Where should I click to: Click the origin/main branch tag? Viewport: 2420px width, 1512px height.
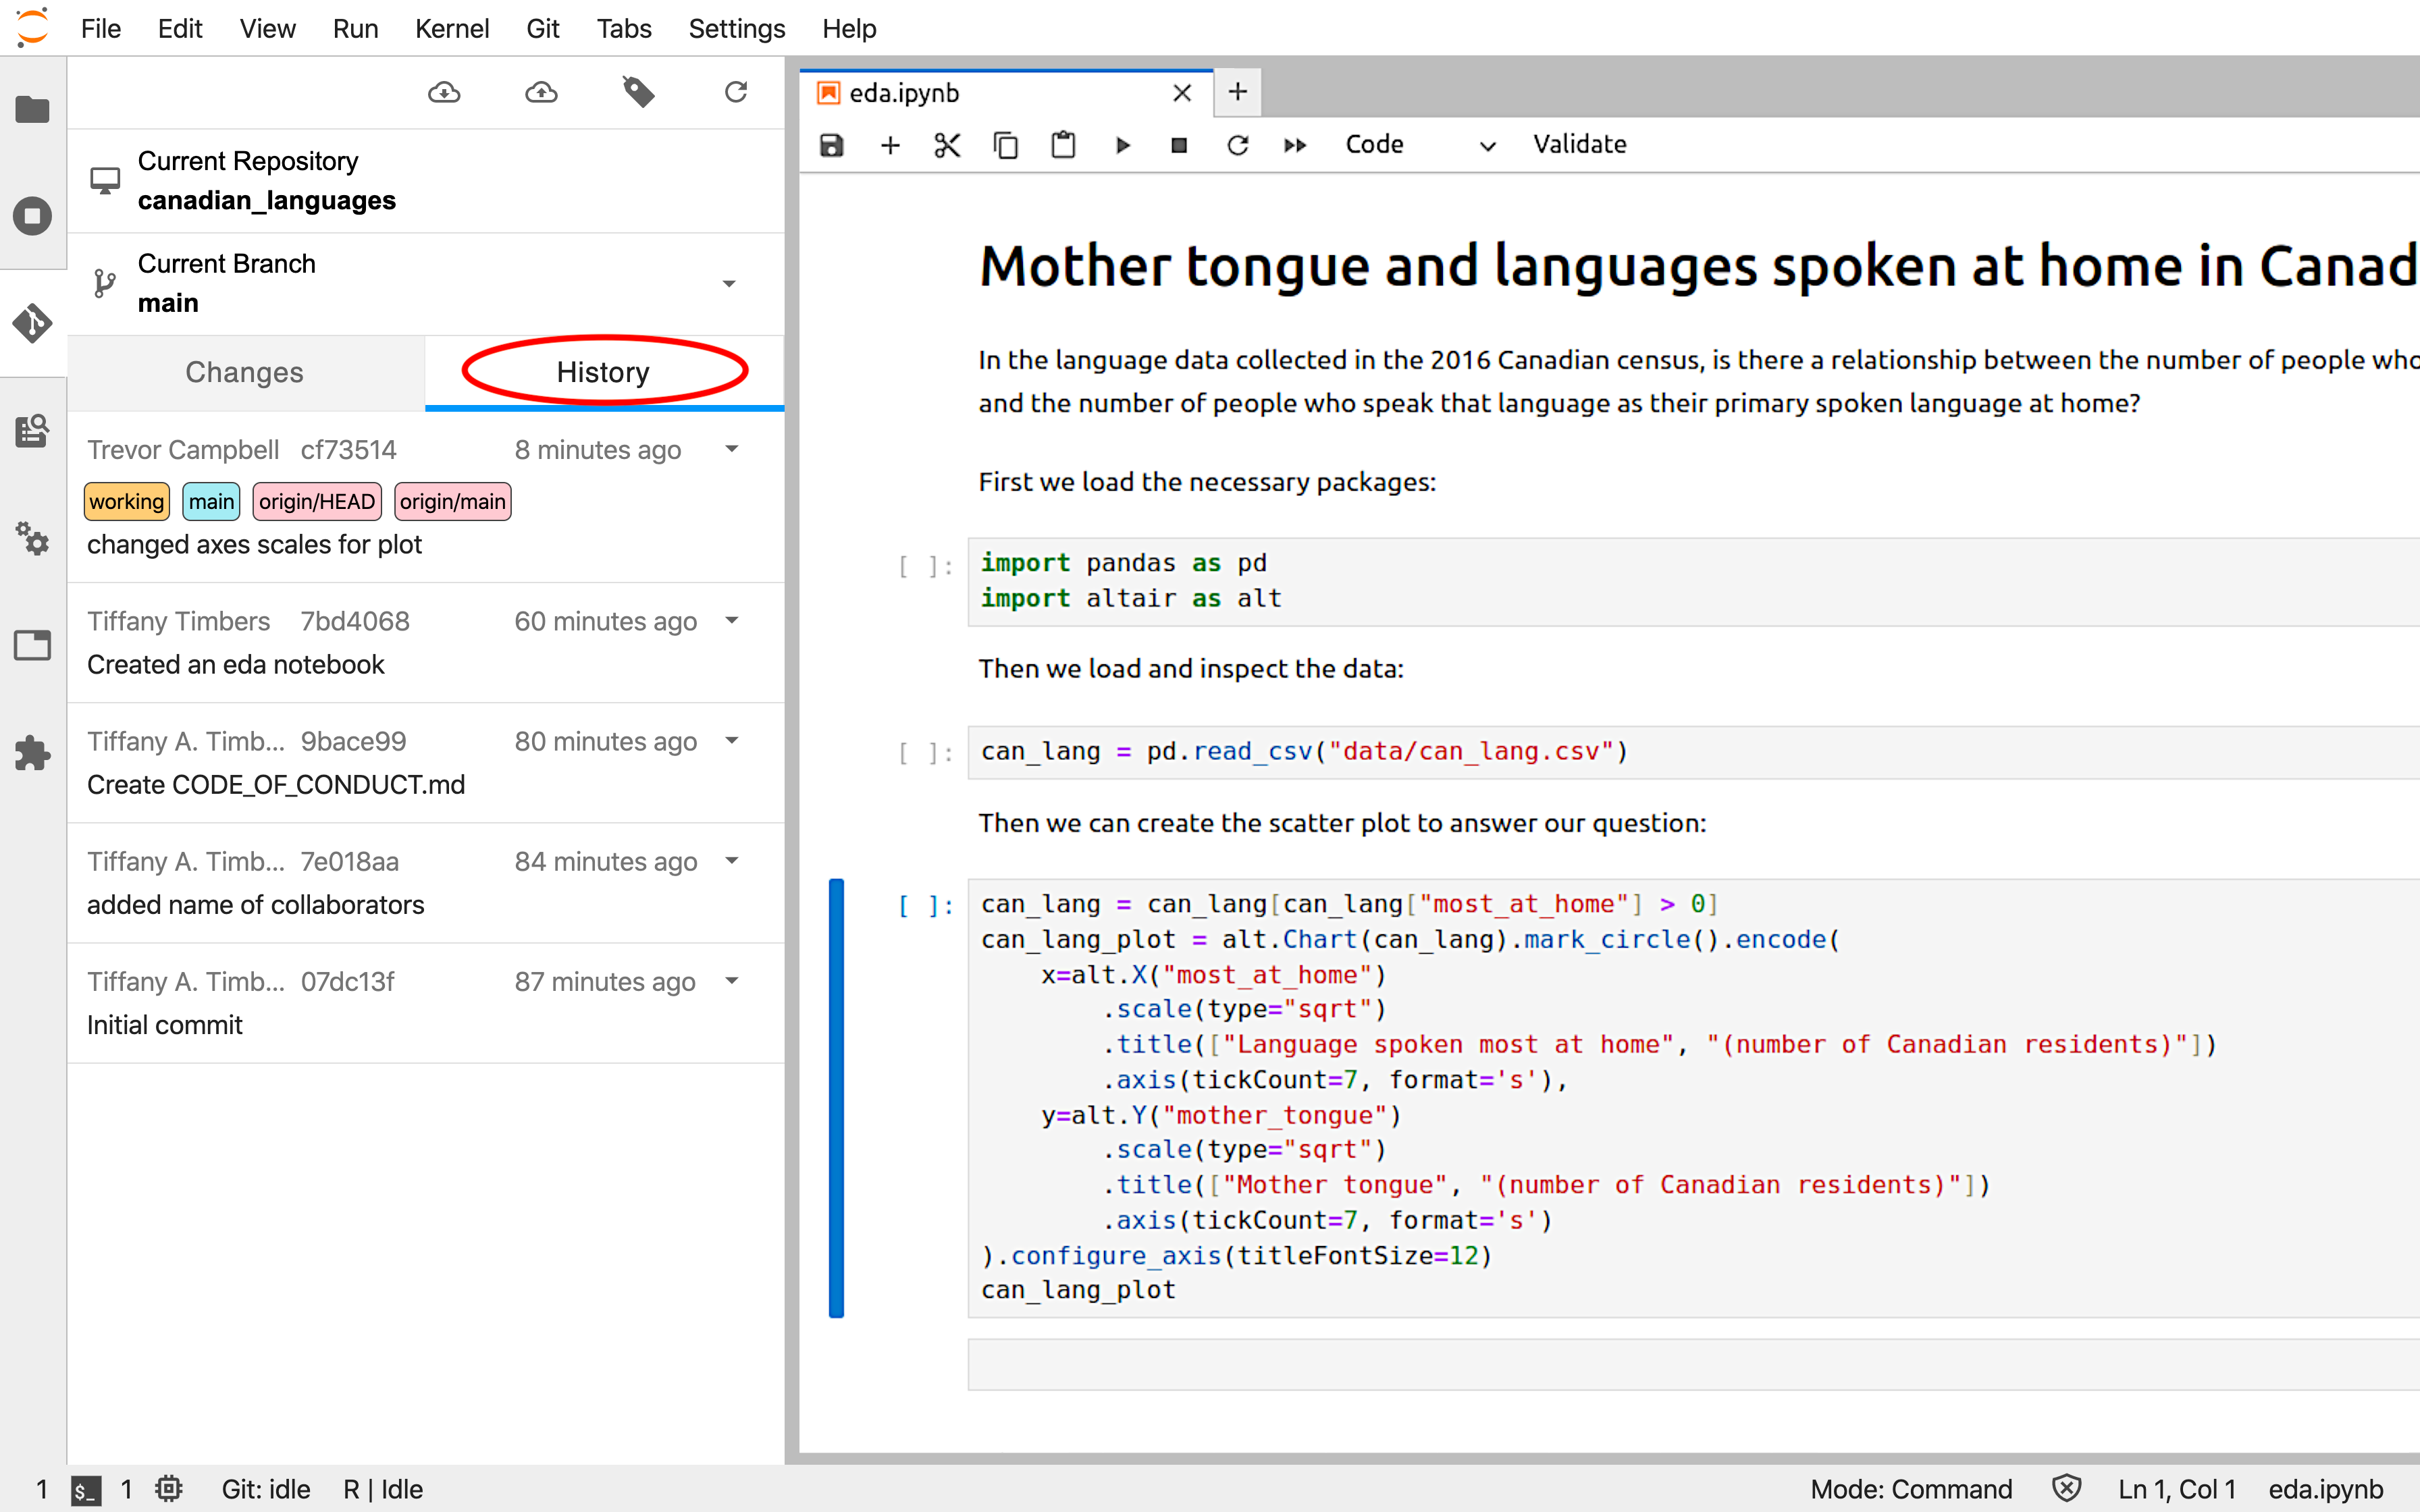click(x=453, y=501)
